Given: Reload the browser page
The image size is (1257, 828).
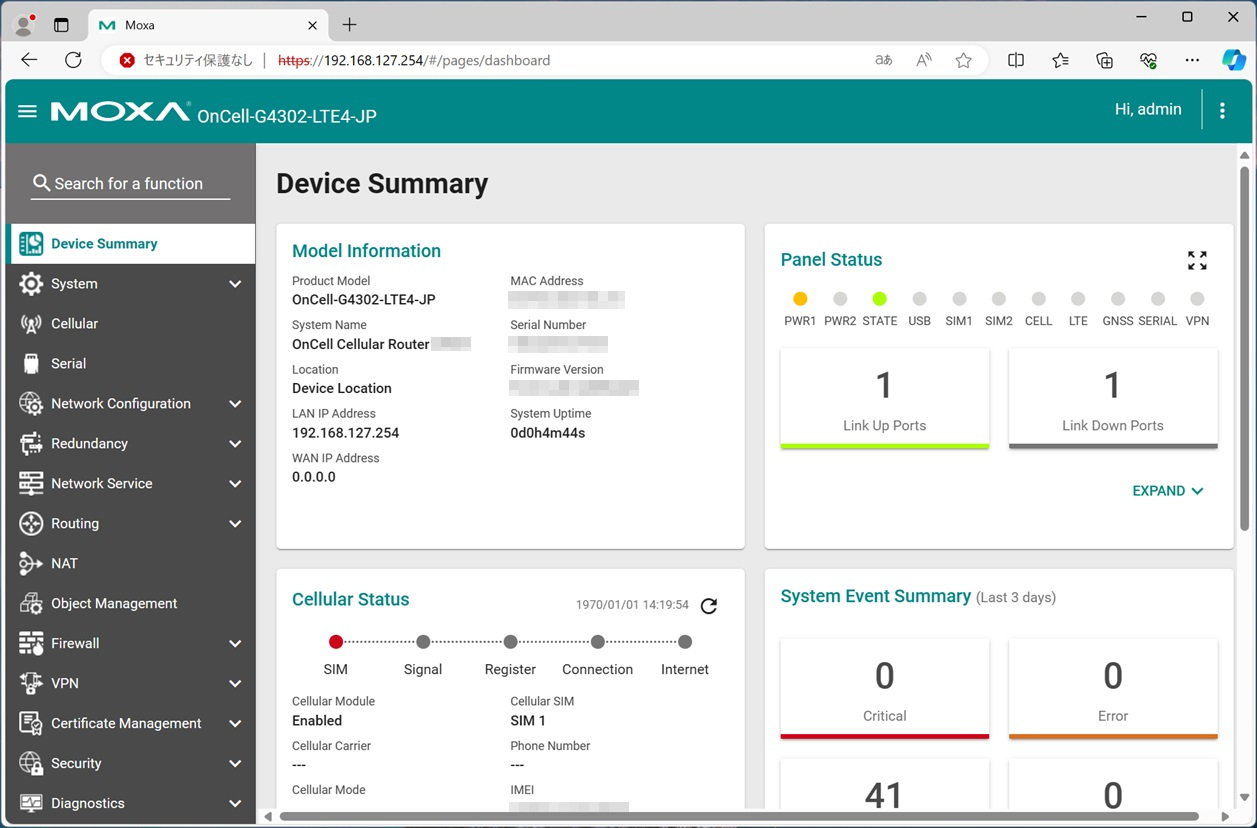Looking at the screenshot, I should coord(73,60).
